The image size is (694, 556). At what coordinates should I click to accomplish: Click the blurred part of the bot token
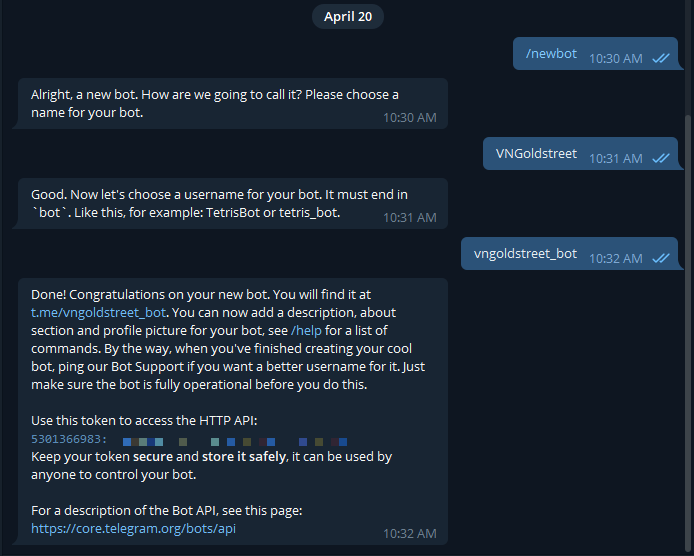(x=235, y=440)
